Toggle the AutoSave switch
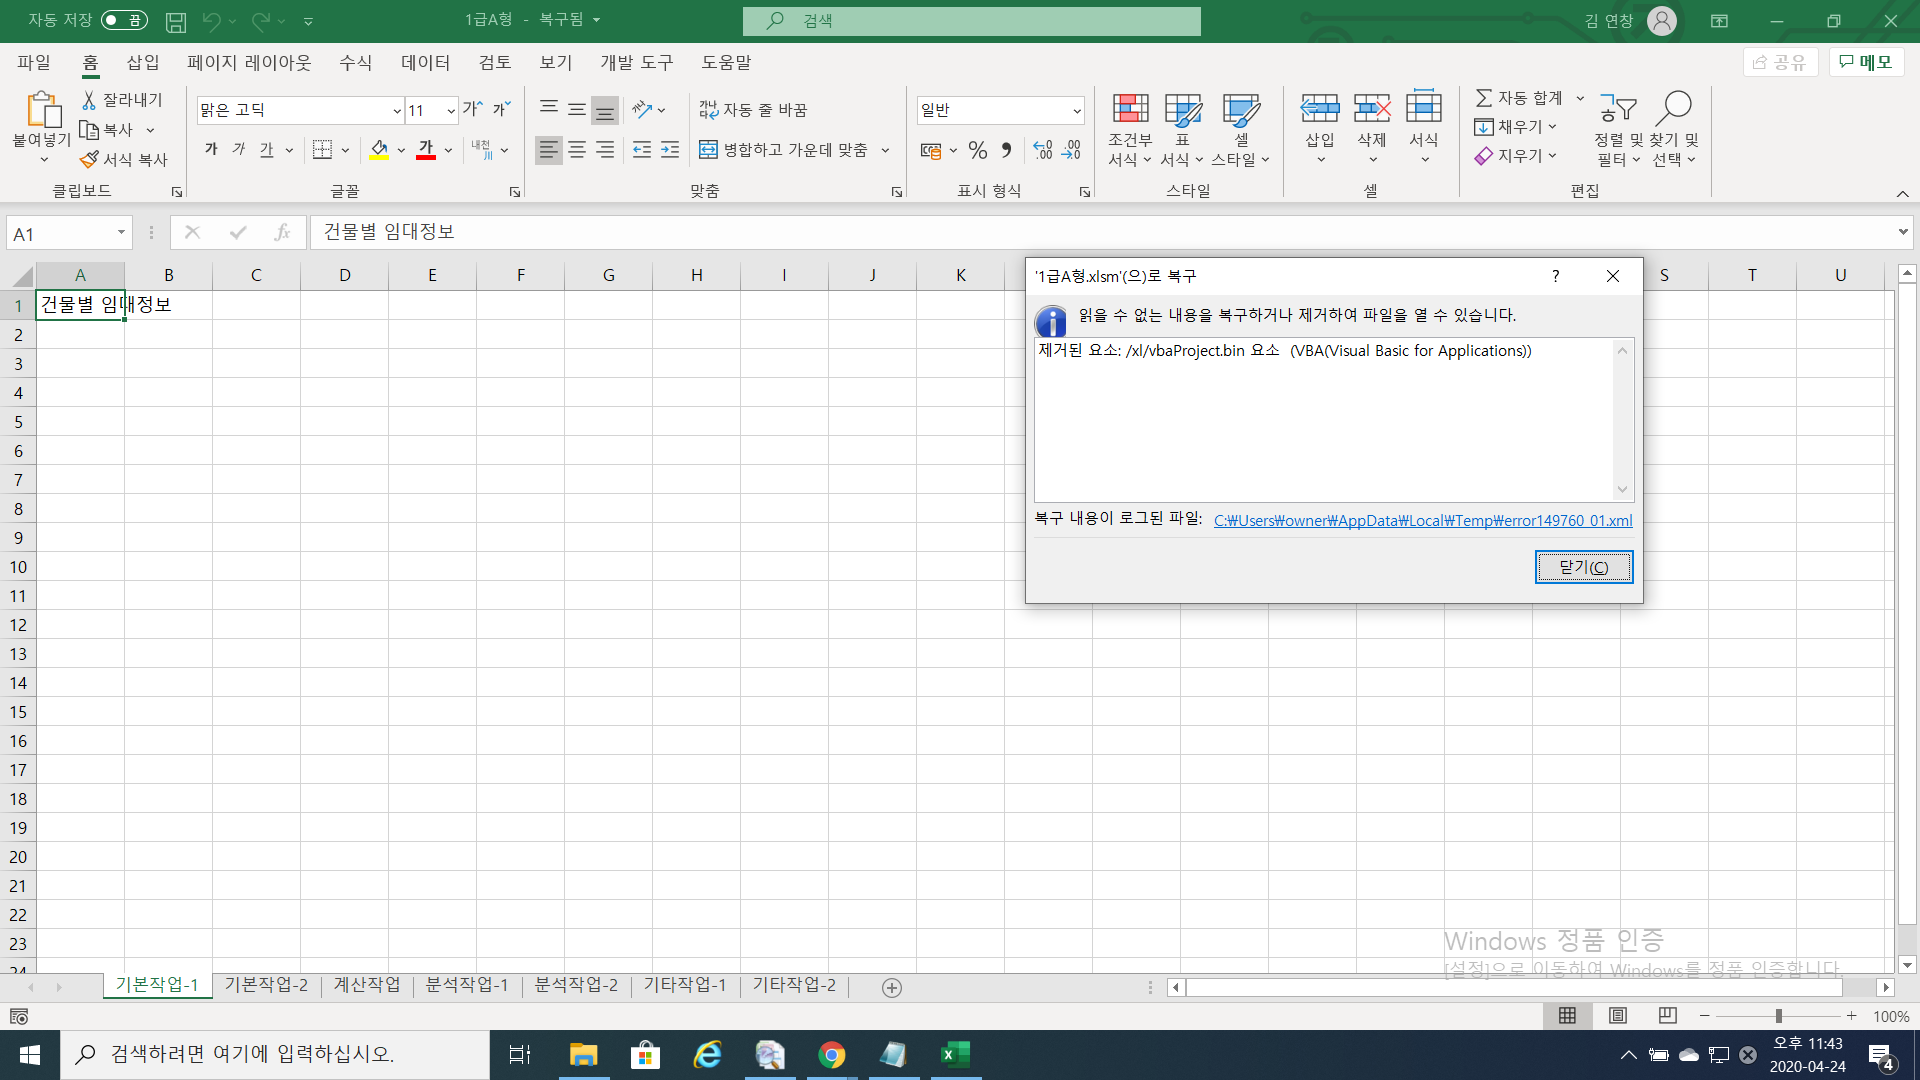 (124, 20)
